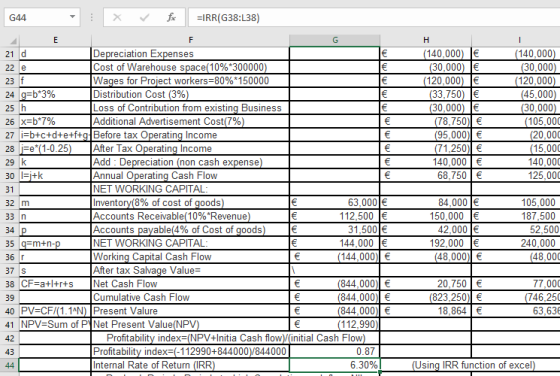Image resolution: width=560 pixels, height=376 pixels.
Task: Select column E header
Action: tap(55, 40)
